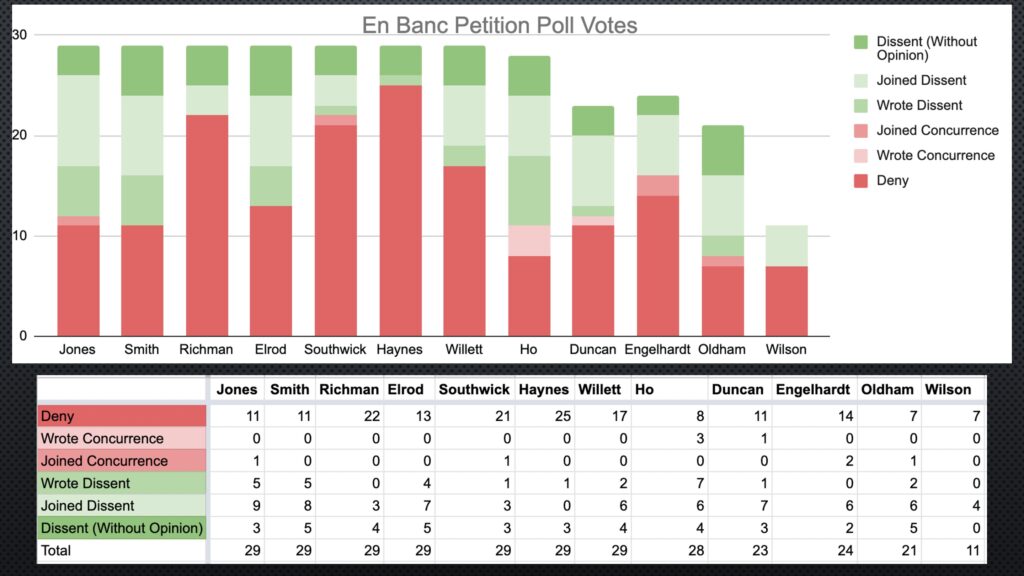Select the Wrote Dissent legend swatch
This screenshot has height=576, width=1024.
point(861,106)
